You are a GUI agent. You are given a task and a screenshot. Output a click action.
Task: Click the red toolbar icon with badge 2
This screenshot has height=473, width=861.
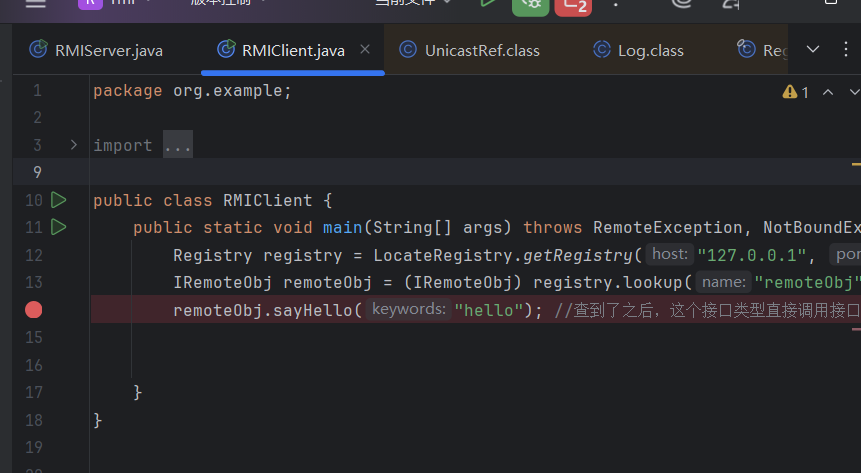point(572,5)
